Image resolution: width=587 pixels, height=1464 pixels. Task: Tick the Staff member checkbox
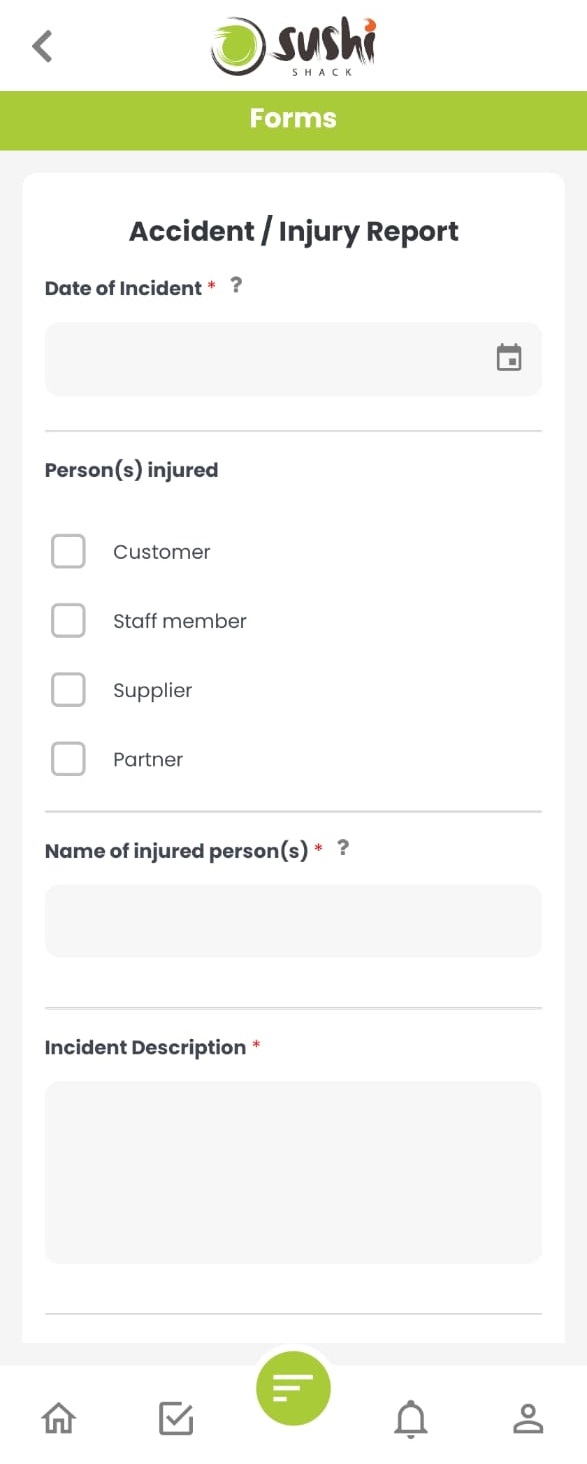pos(68,620)
